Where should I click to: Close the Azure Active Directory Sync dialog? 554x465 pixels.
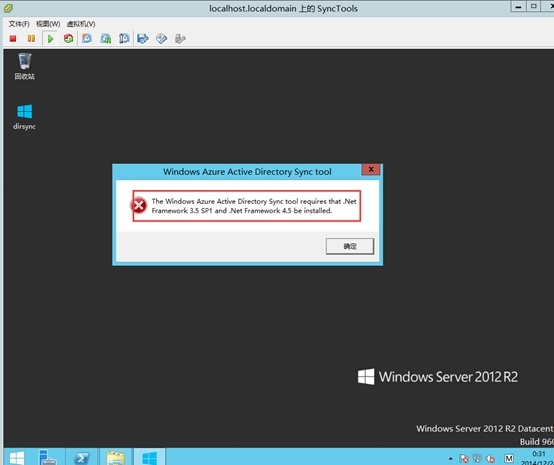pos(371,169)
